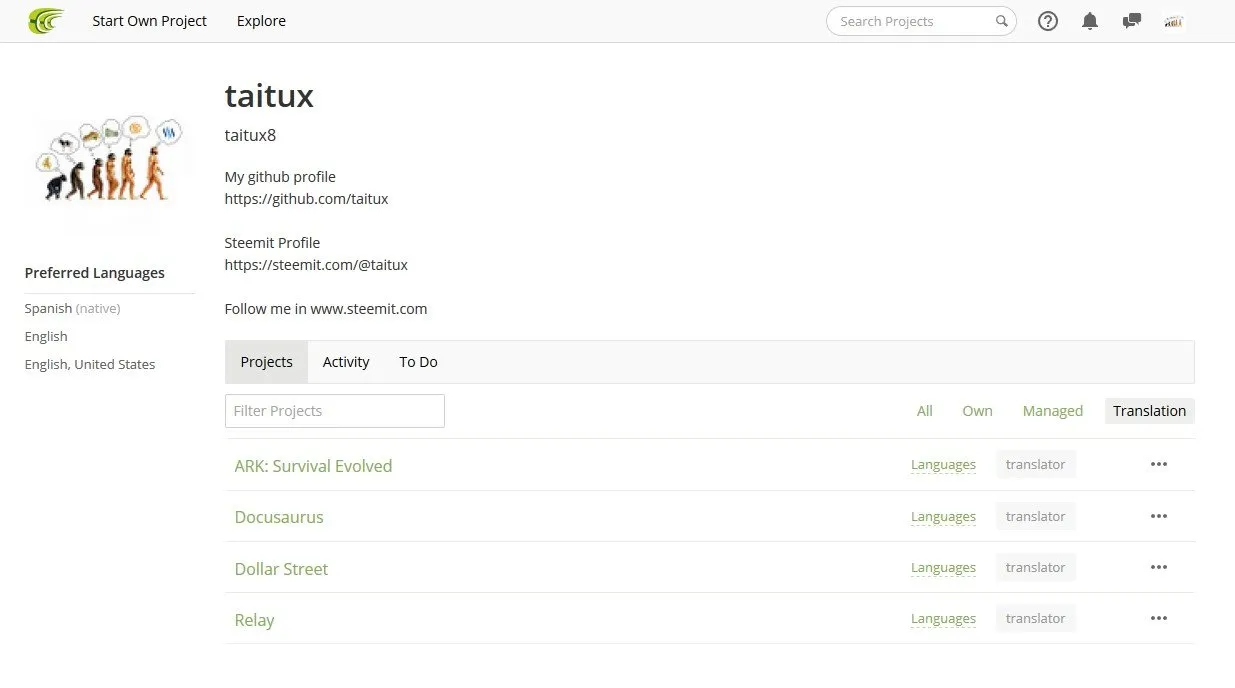This screenshot has width=1235, height=688.
Task: Click translator badge for Dollar Street
Action: (1036, 567)
